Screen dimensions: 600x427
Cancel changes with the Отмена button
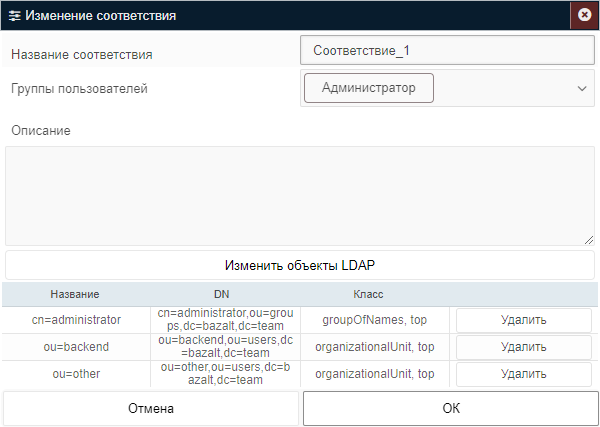151,408
